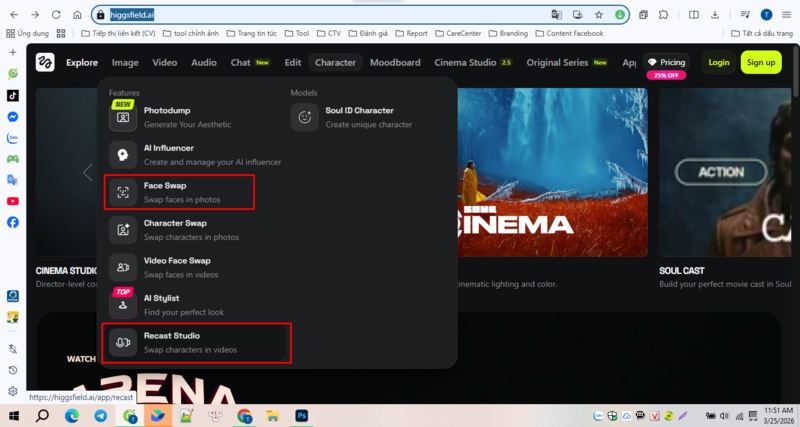Open the Photodump feature icon
This screenshot has width=800, height=427.
pos(123,117)
